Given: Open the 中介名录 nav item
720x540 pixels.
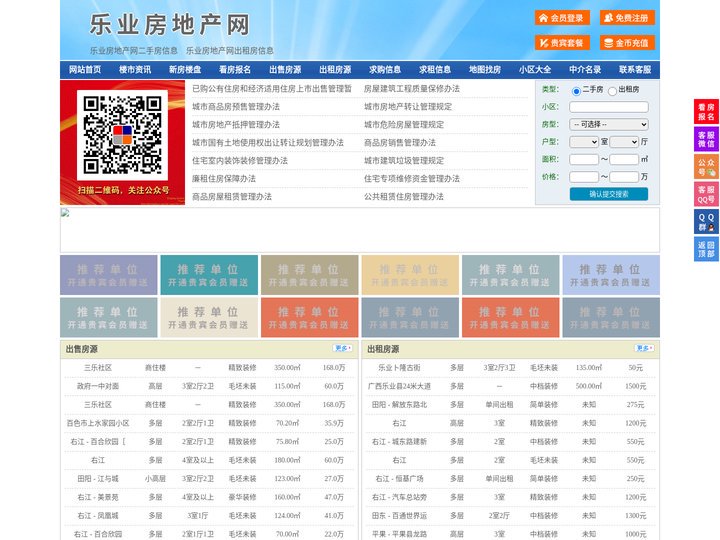Looking at the screenshot, I should point(585,70).
